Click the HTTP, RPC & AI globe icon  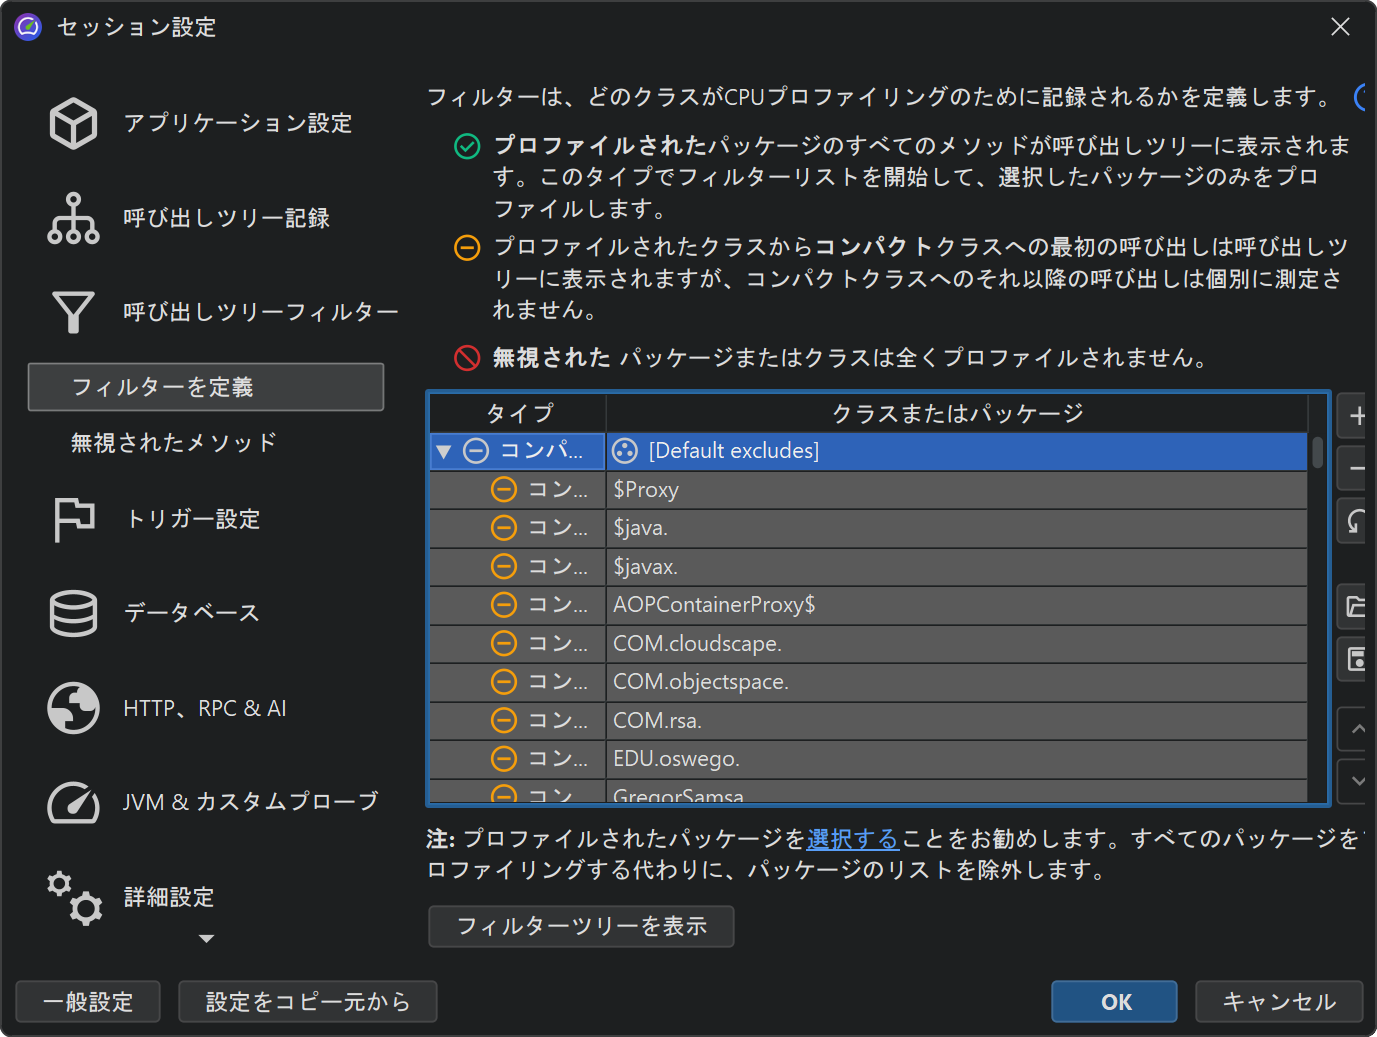(x=73, y=708)
